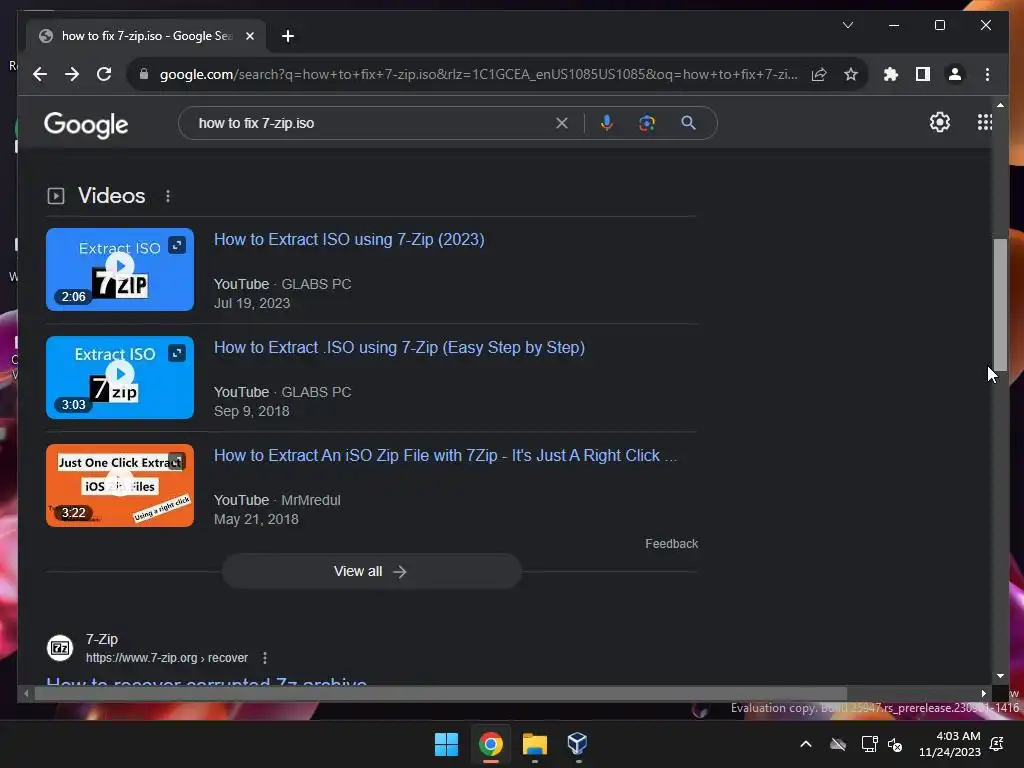Screen dimensions: 1024x768
Task: Play the Just One Click Extract thumbnail
Action: click(x=120, y=485)
